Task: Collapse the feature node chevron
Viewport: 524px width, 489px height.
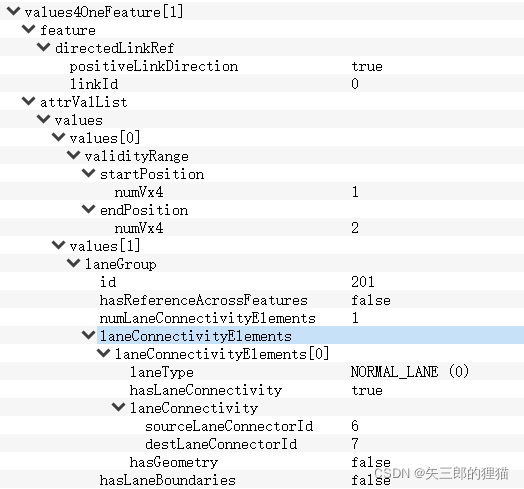Action: pyautogui.click(x=28, y=29)
